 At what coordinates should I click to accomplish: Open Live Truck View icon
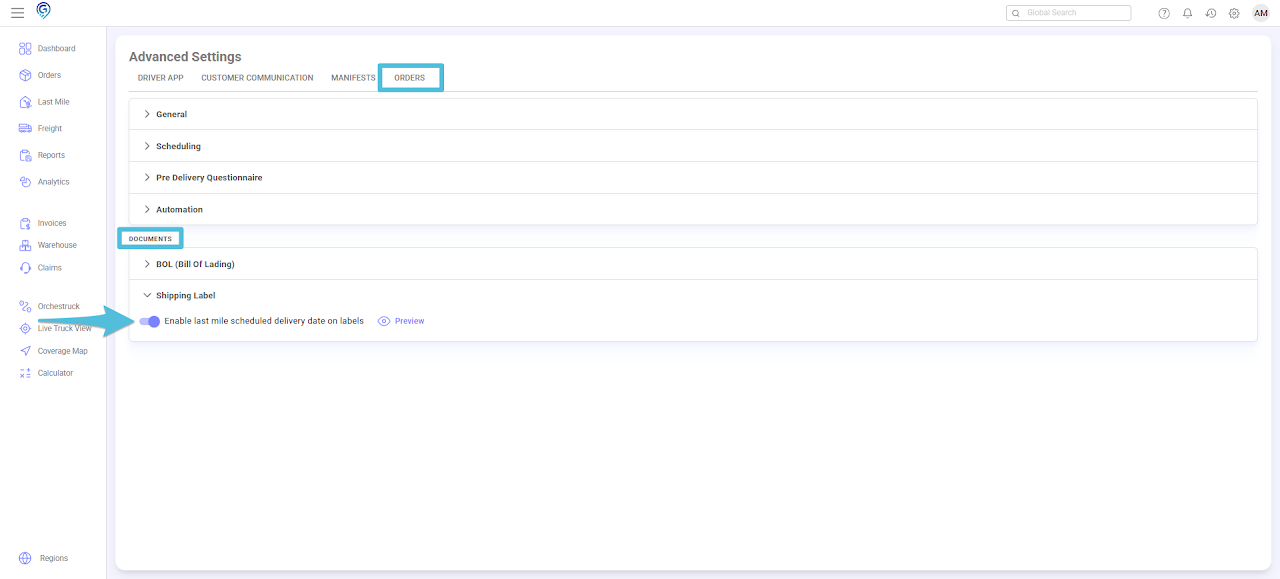(25, 329)
